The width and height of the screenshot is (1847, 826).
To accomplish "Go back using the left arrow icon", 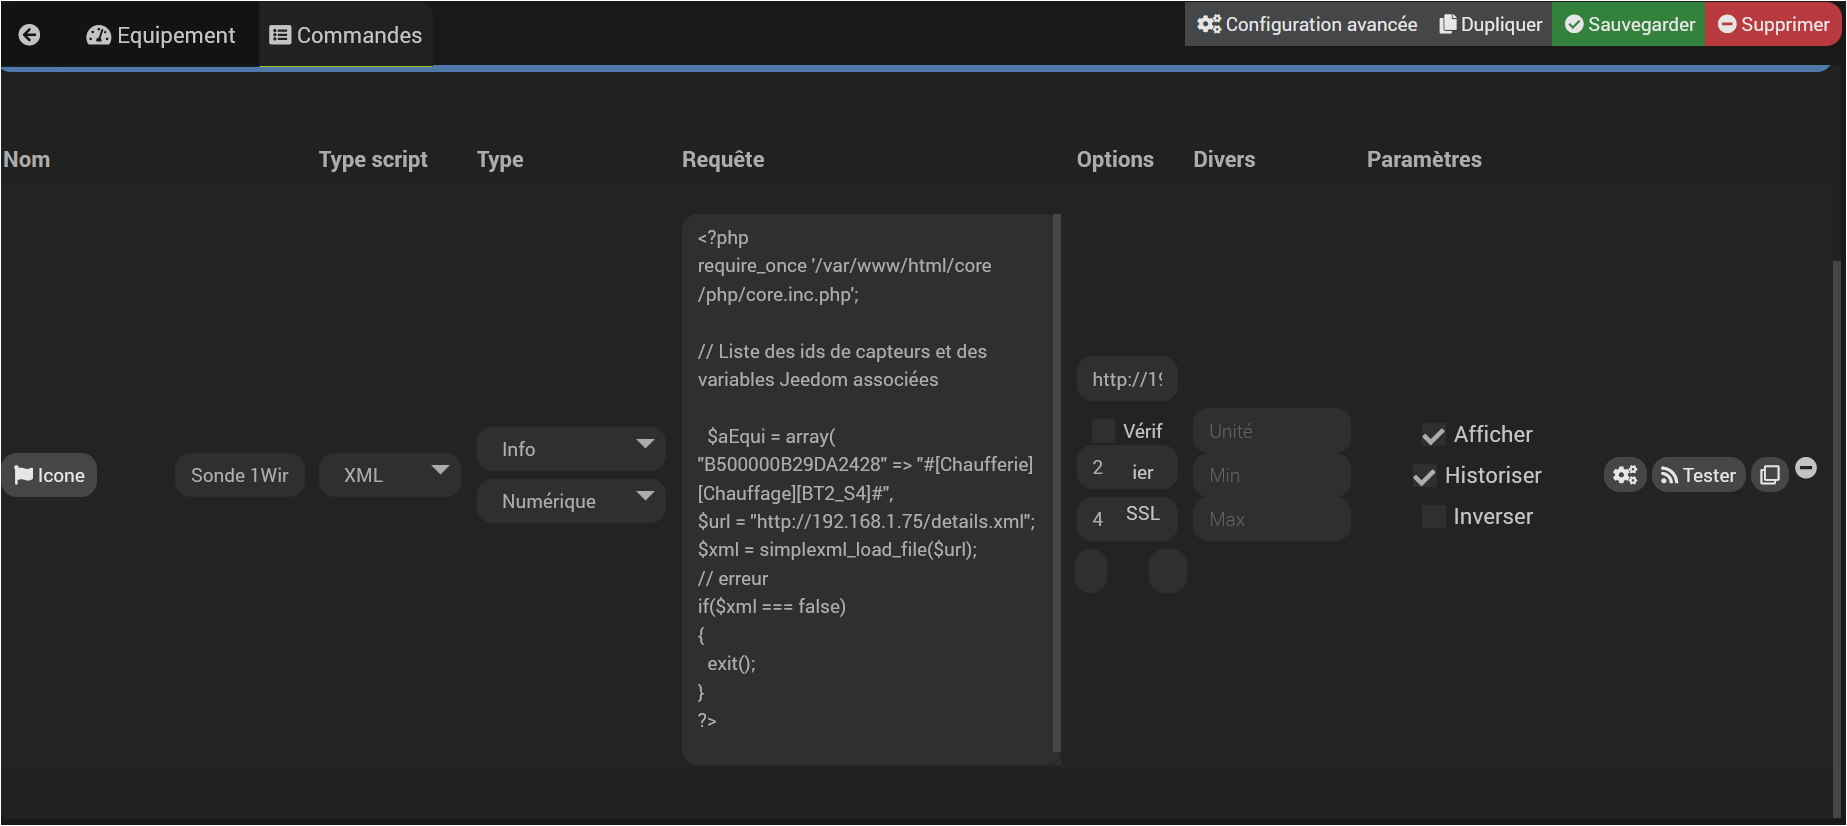I will [x=30, y=35].
